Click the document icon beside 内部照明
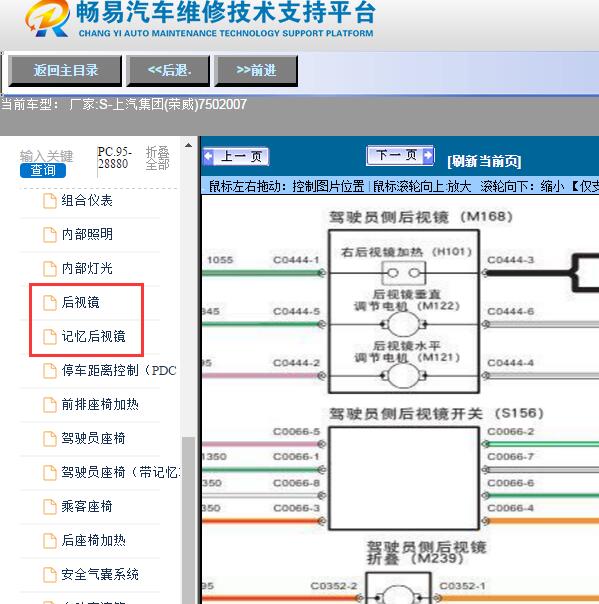Image resolution: width=599 pixels, height=604 pixels. [x=50, y=235]
